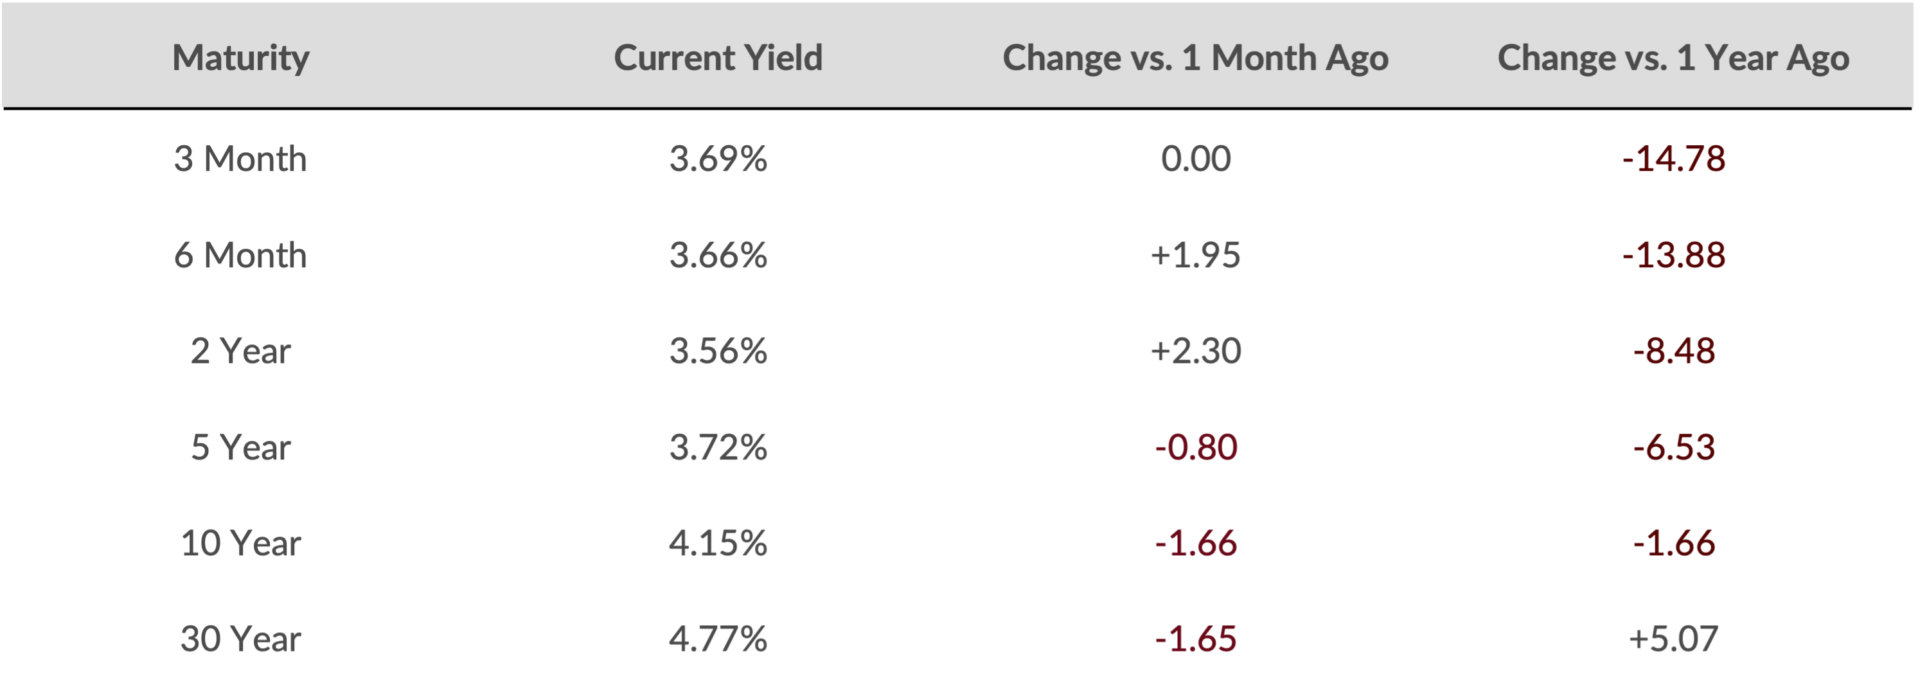
Task: Click the +5.07 yearly change value
Action: [1673, 639]
